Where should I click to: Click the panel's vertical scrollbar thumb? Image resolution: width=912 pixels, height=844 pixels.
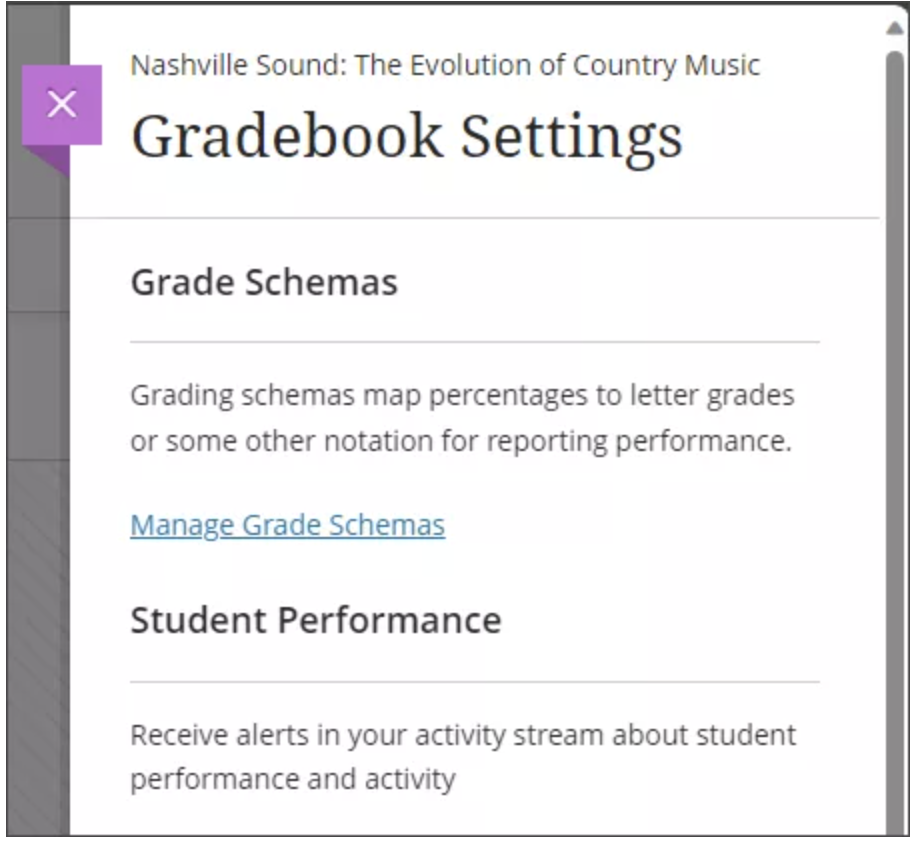(x=894, y=400)
